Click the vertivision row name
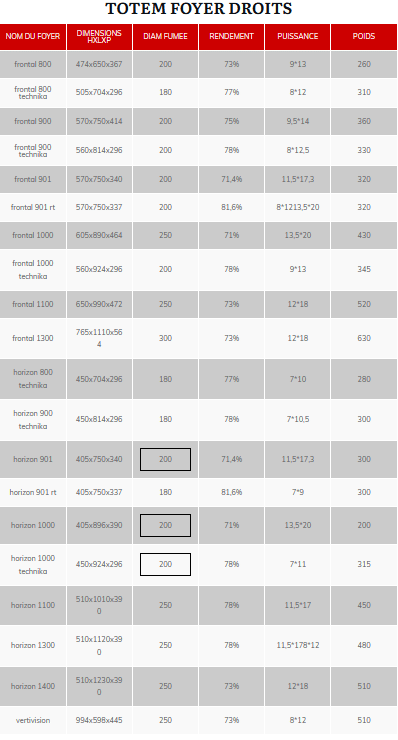 pos(33,720)
